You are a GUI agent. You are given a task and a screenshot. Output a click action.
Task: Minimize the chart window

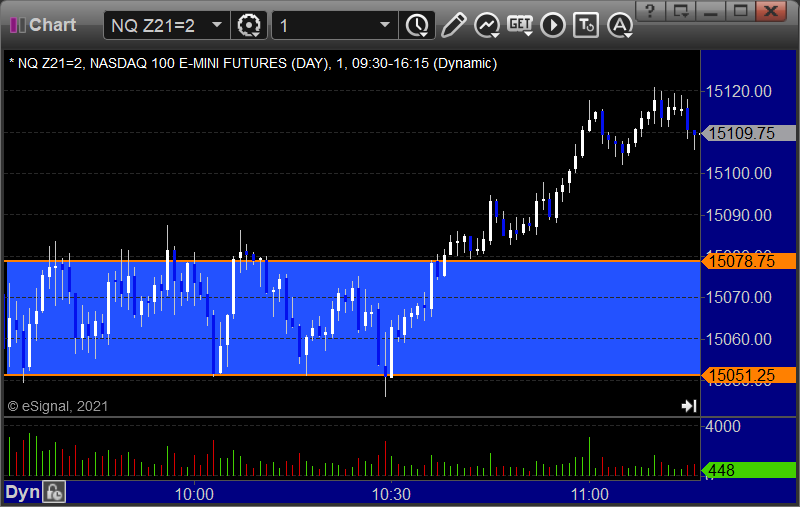click(x=711, y=10)
